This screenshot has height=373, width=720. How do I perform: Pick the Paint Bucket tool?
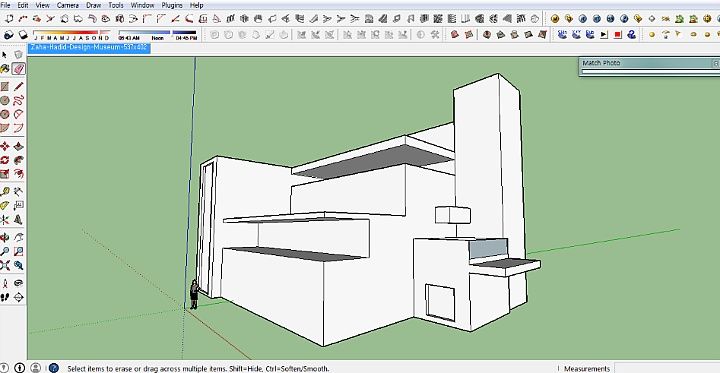click(5, 68)
